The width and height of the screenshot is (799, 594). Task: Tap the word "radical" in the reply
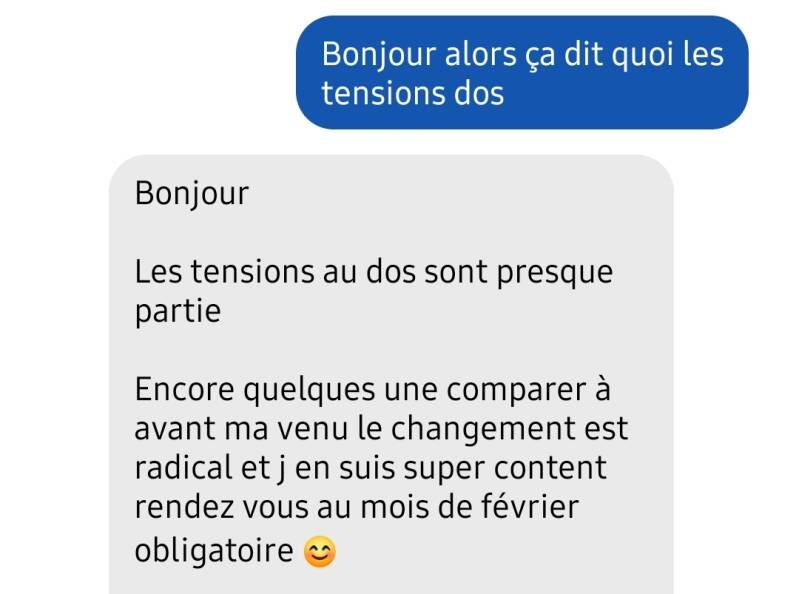point(184,468)
